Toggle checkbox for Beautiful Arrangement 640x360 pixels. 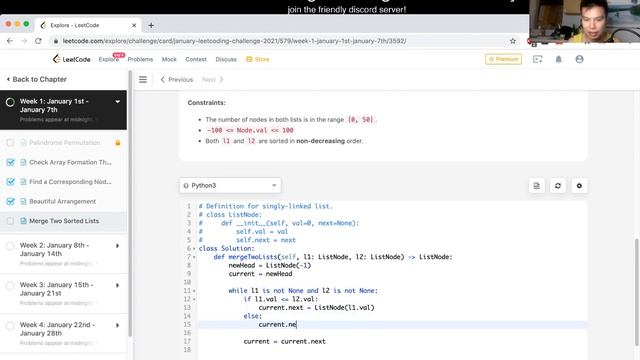point(10,201)
